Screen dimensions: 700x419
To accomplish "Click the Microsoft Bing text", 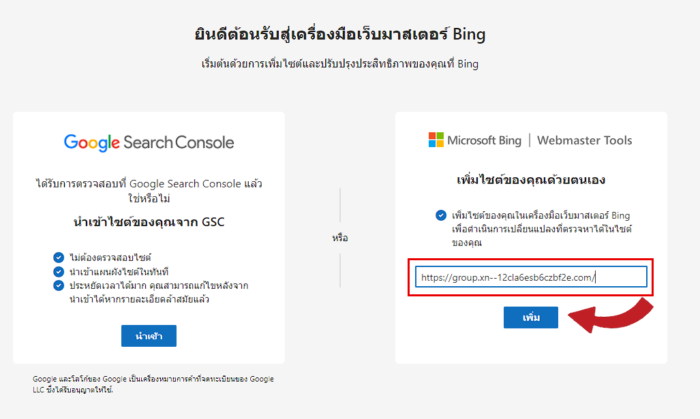I will coord(484,140).
